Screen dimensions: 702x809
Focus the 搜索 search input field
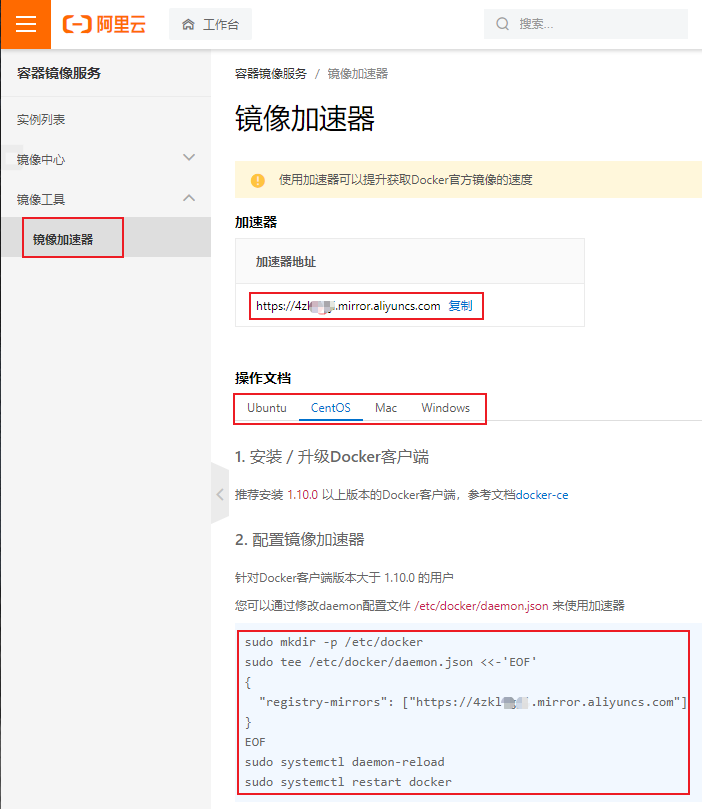(586, 24)
